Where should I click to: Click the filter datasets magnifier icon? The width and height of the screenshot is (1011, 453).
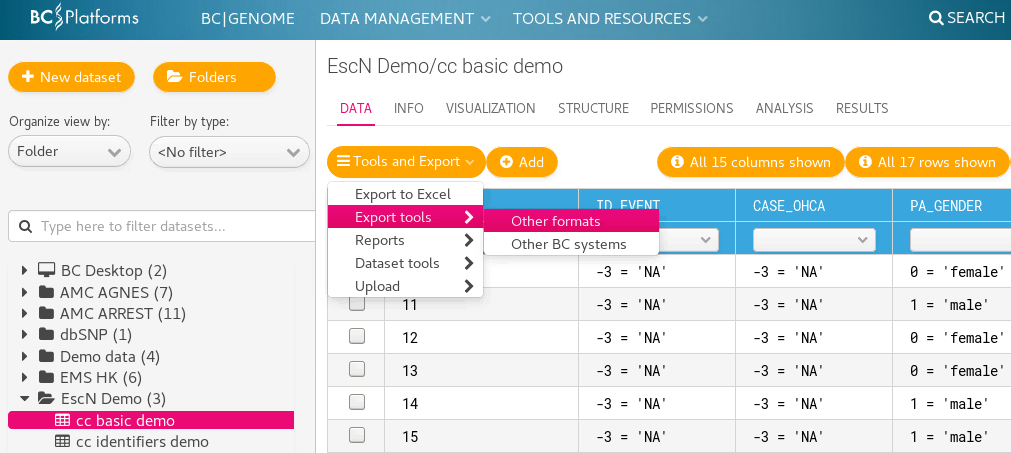click(x=26, y=227)
